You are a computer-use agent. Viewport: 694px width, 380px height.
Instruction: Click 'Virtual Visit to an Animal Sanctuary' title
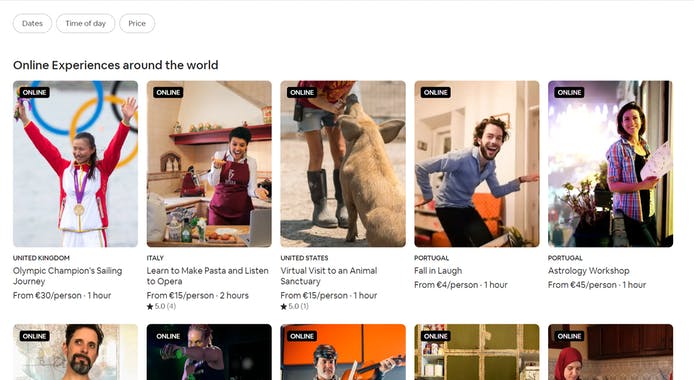[x=328, y=276]
